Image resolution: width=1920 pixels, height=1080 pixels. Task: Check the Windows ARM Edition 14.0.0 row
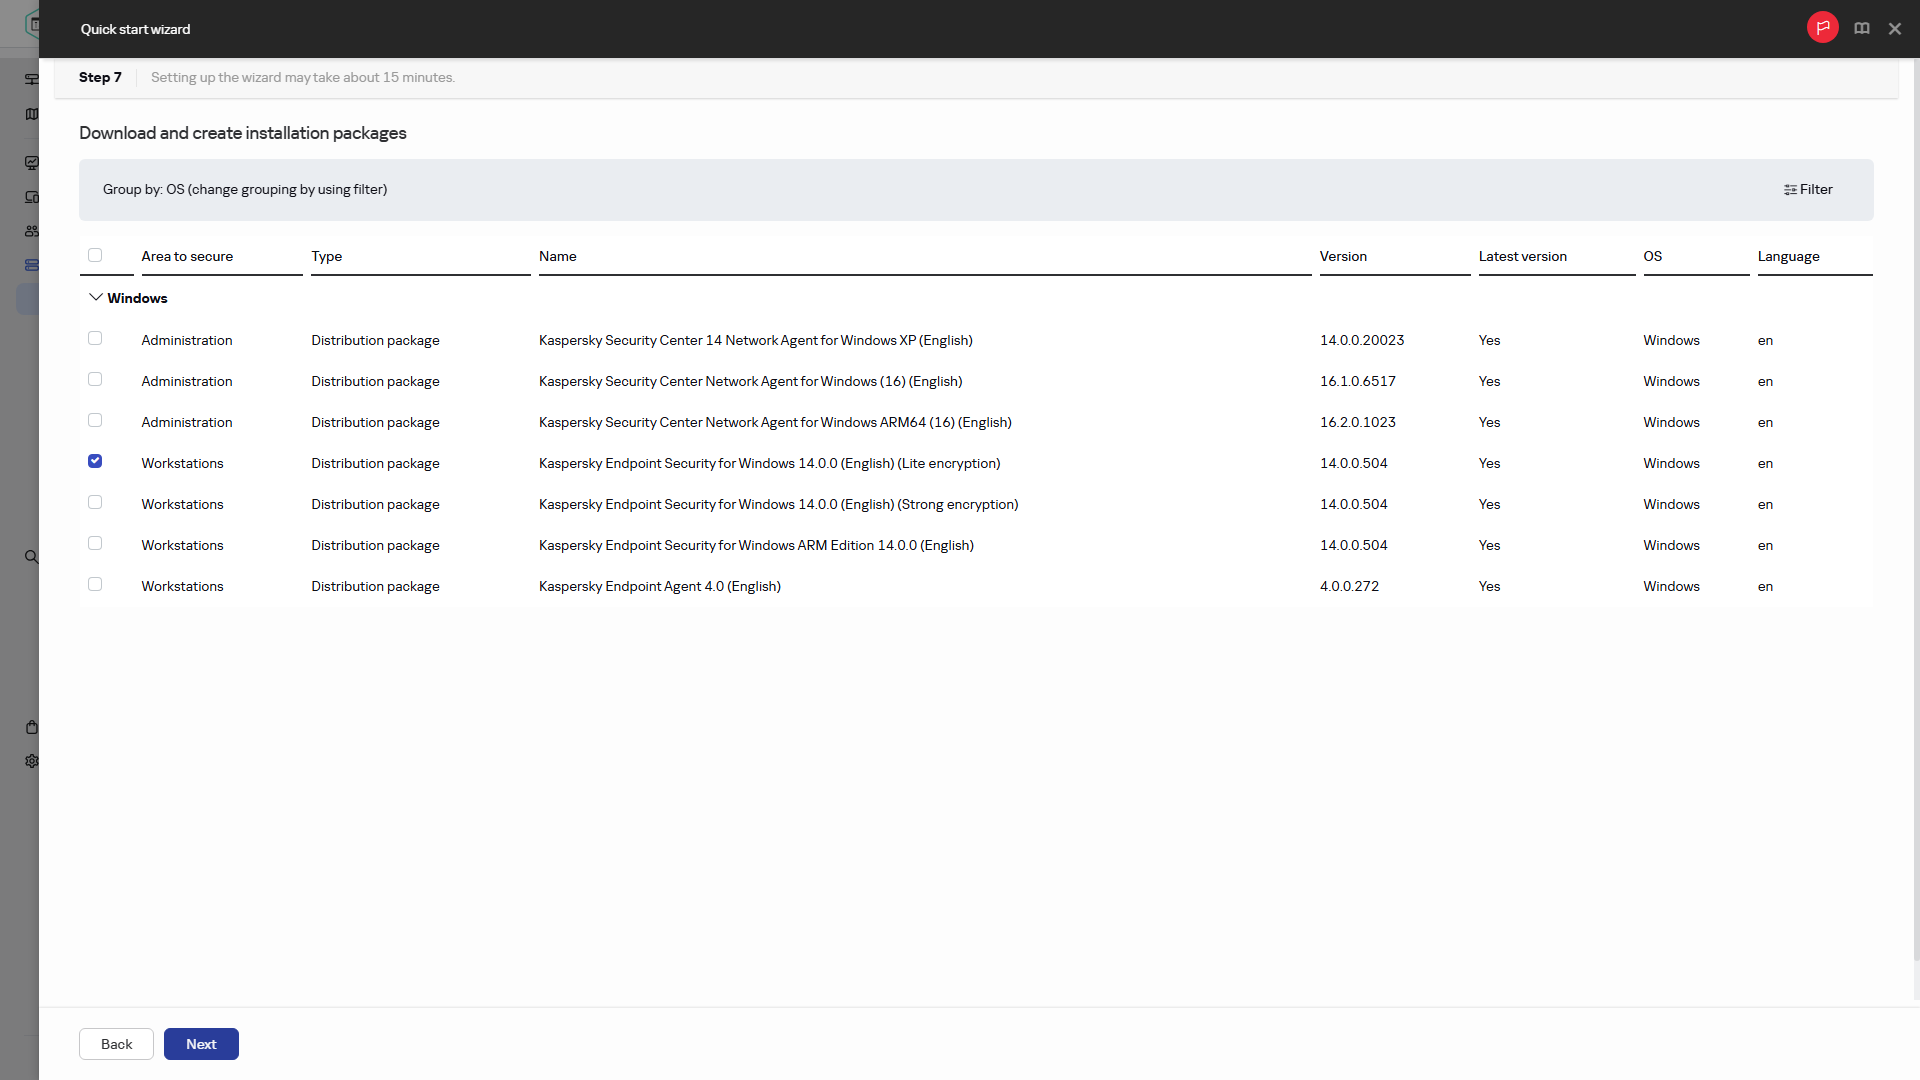tap(95, 543)
